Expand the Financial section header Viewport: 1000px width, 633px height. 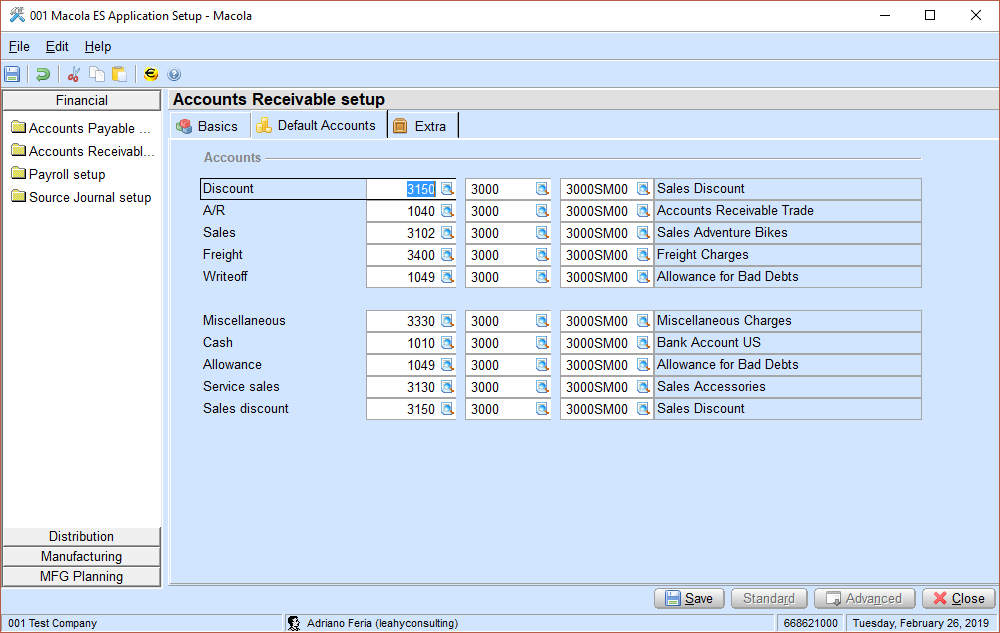click(82, 100)
